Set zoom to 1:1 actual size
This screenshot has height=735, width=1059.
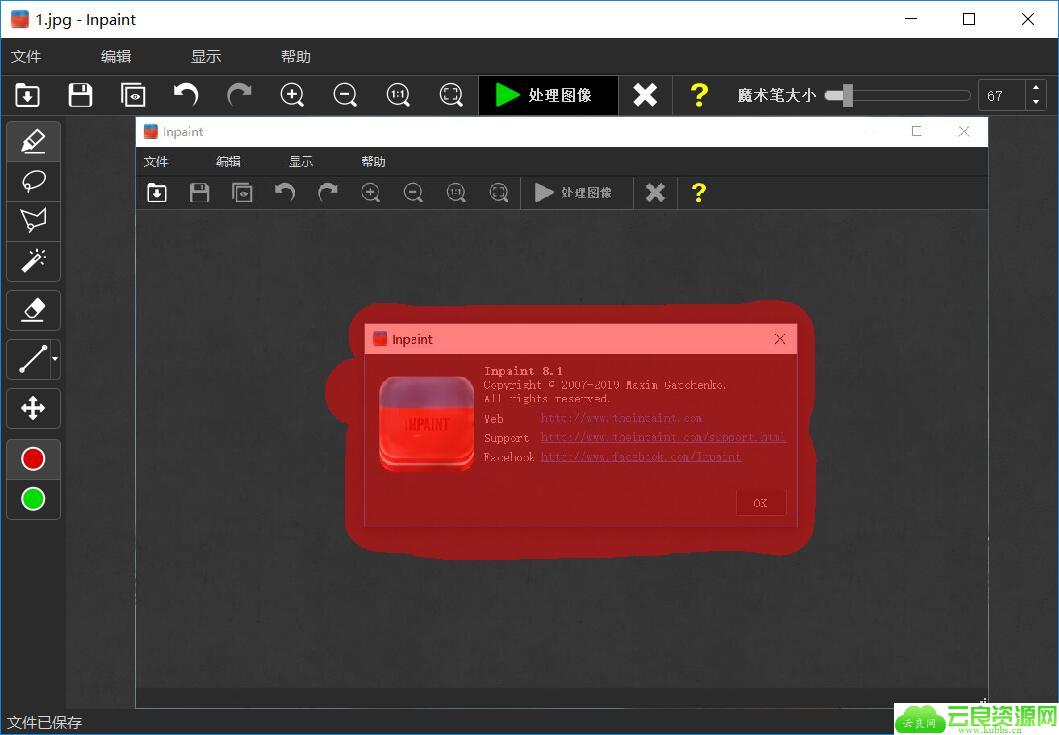pyautogui.click(x=398, y=95)
